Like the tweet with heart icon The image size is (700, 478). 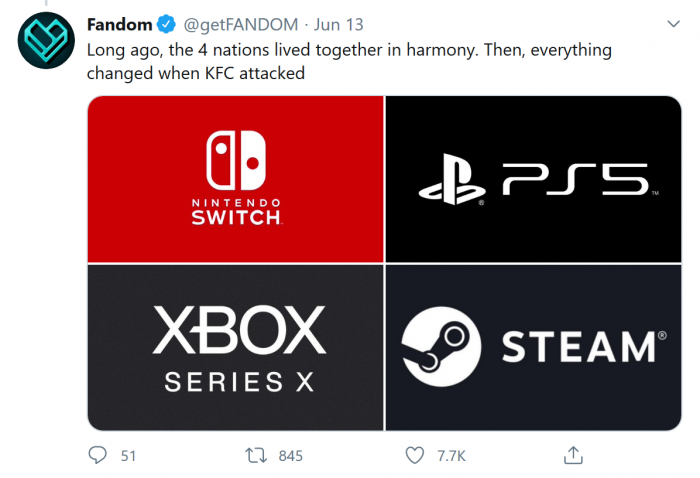click(x=415, y=455)
